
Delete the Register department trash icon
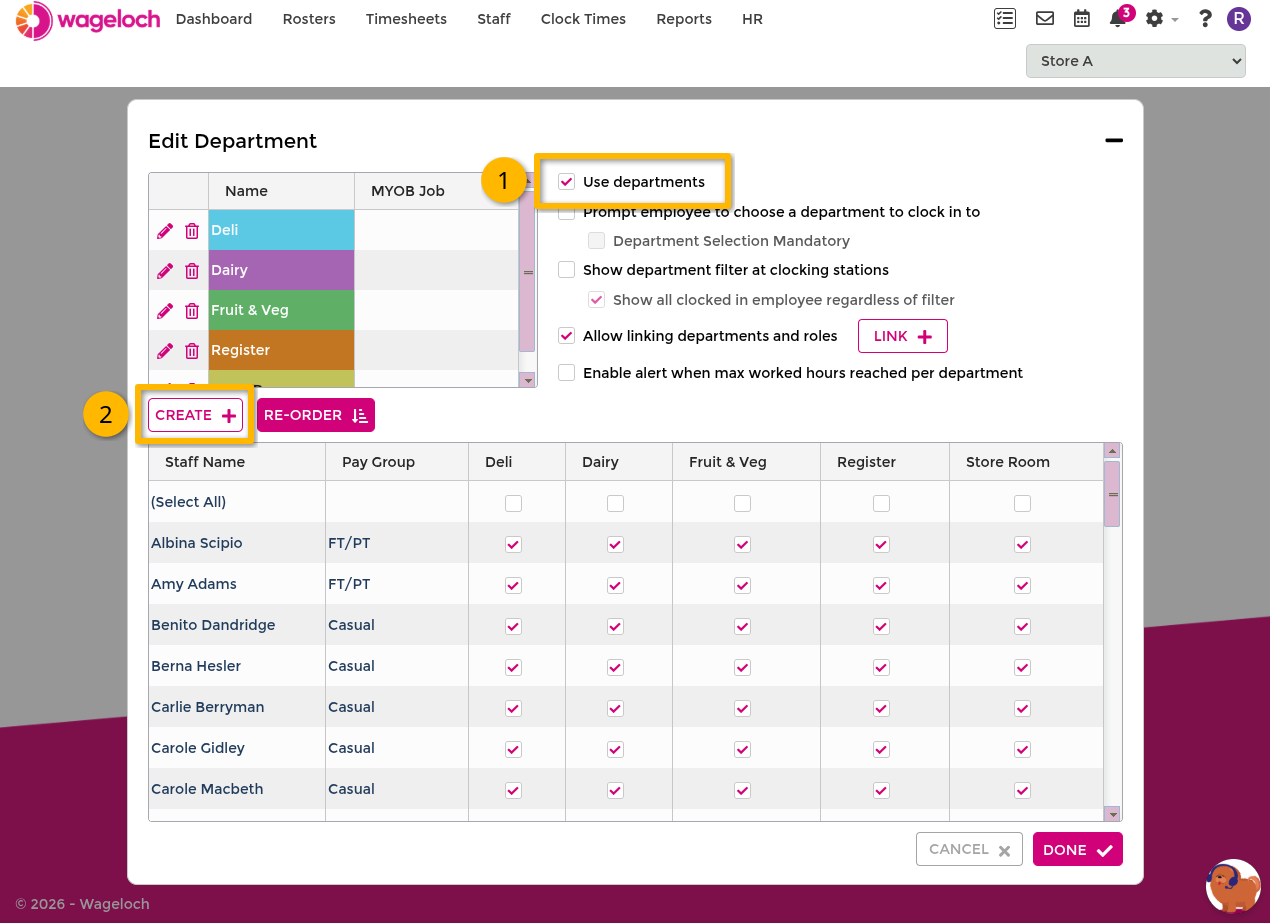[192, 351]
